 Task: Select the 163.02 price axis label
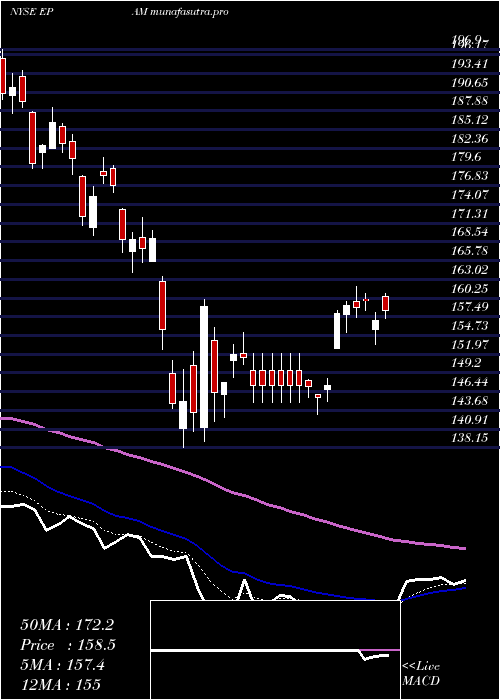[x=469, y=269]
